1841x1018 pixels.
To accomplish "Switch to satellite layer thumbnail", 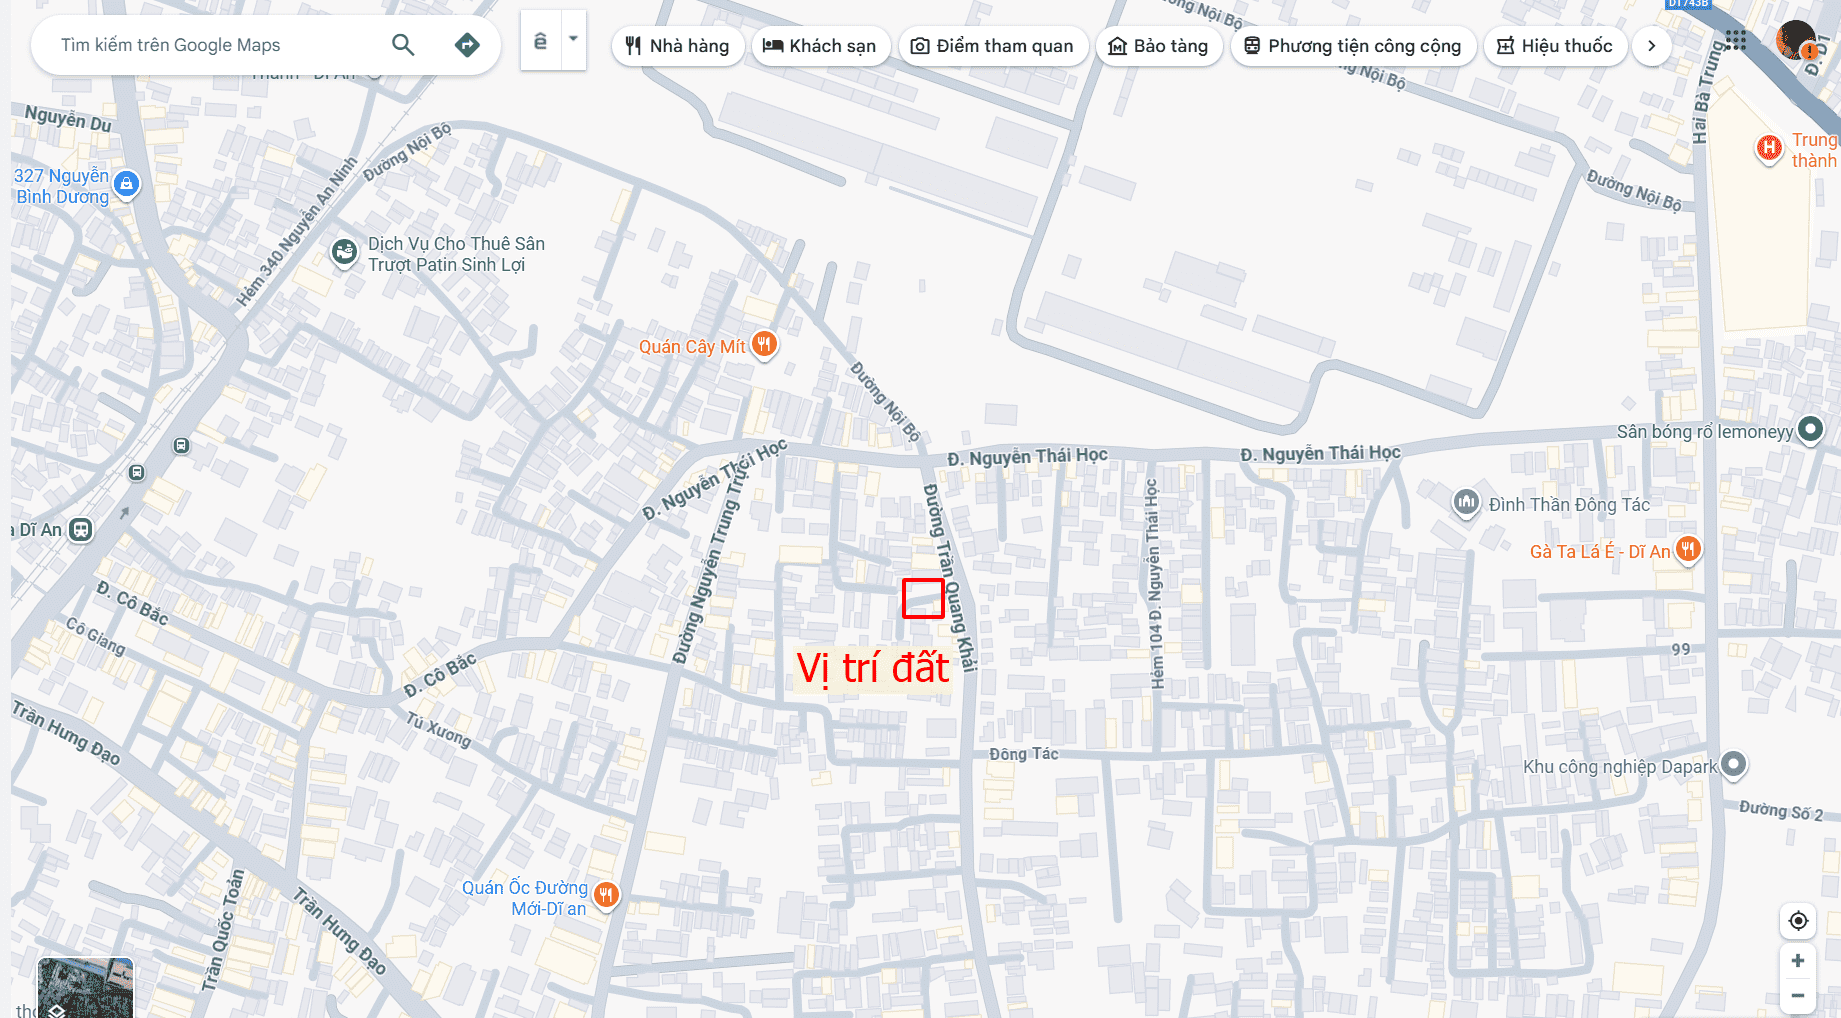I will click(85, 988).
